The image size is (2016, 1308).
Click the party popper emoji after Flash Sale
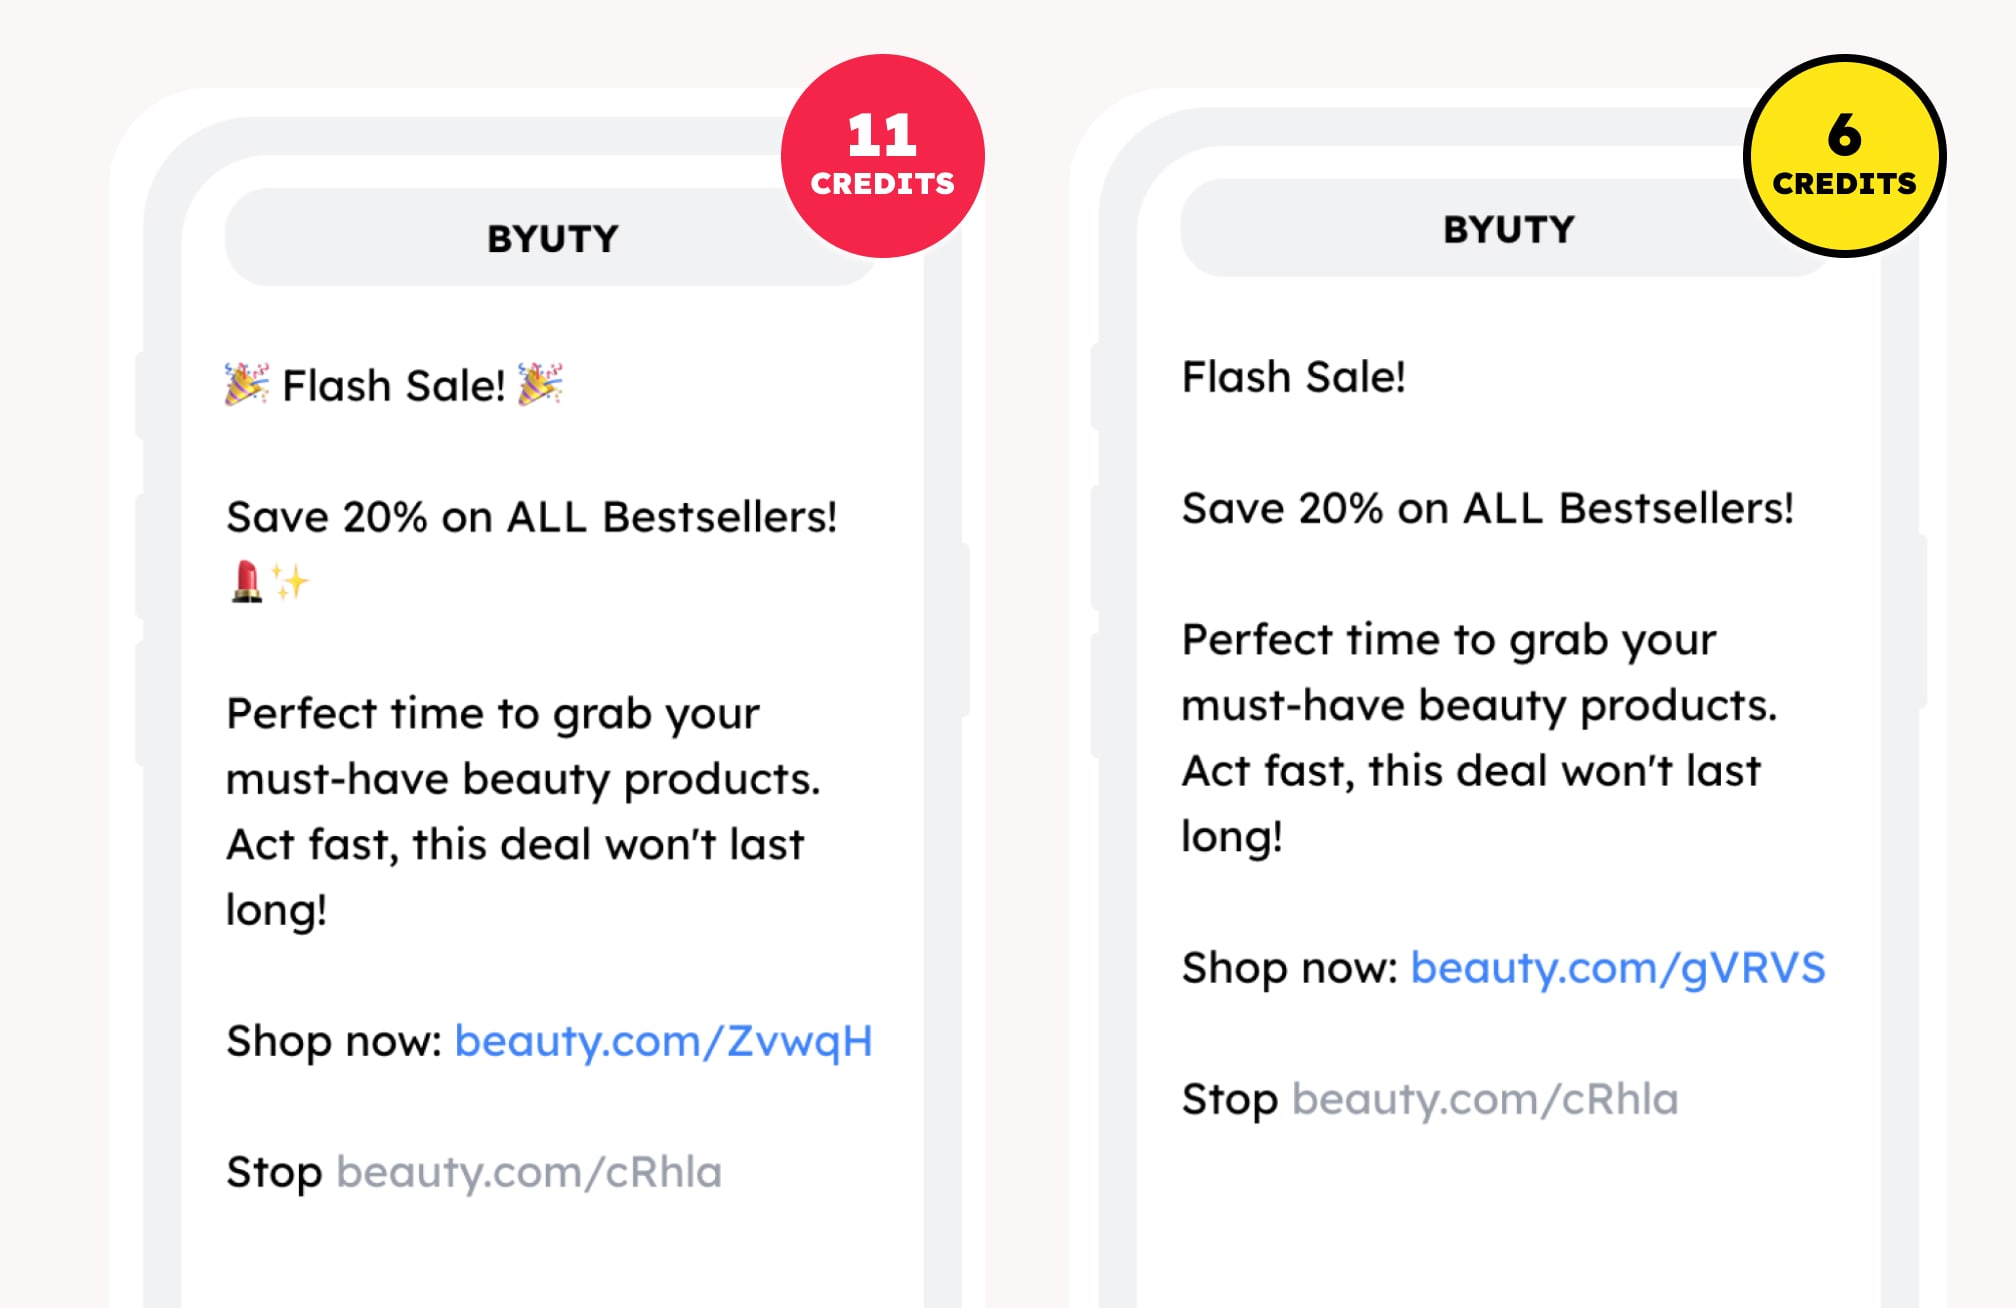(540, 384)
